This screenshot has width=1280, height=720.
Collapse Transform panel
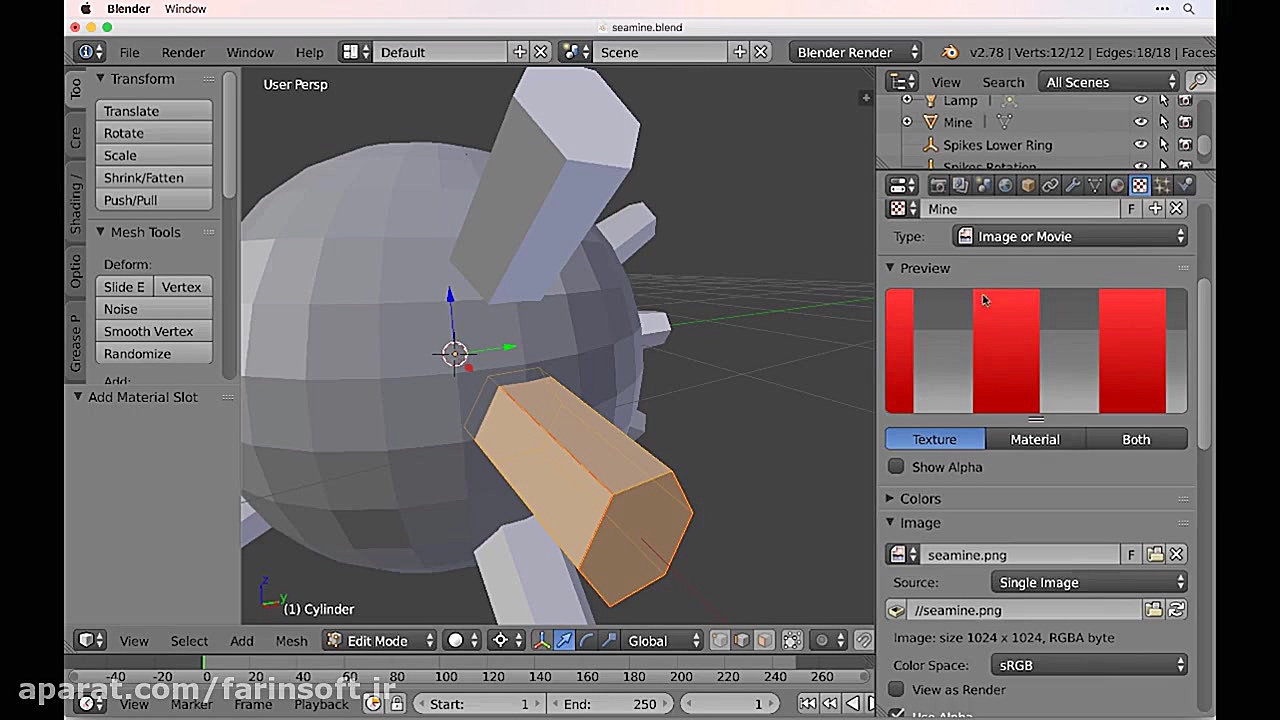click(x=100, y=79)
